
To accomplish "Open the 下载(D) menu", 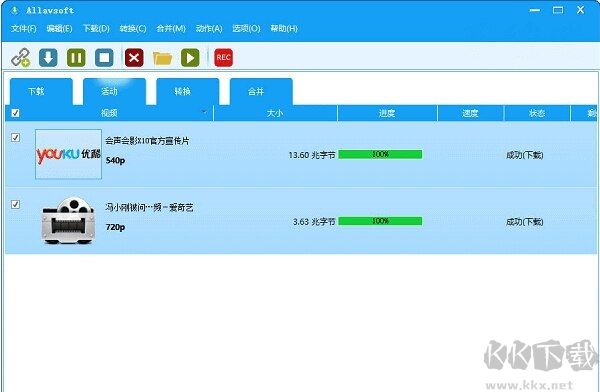I will 96,28.
